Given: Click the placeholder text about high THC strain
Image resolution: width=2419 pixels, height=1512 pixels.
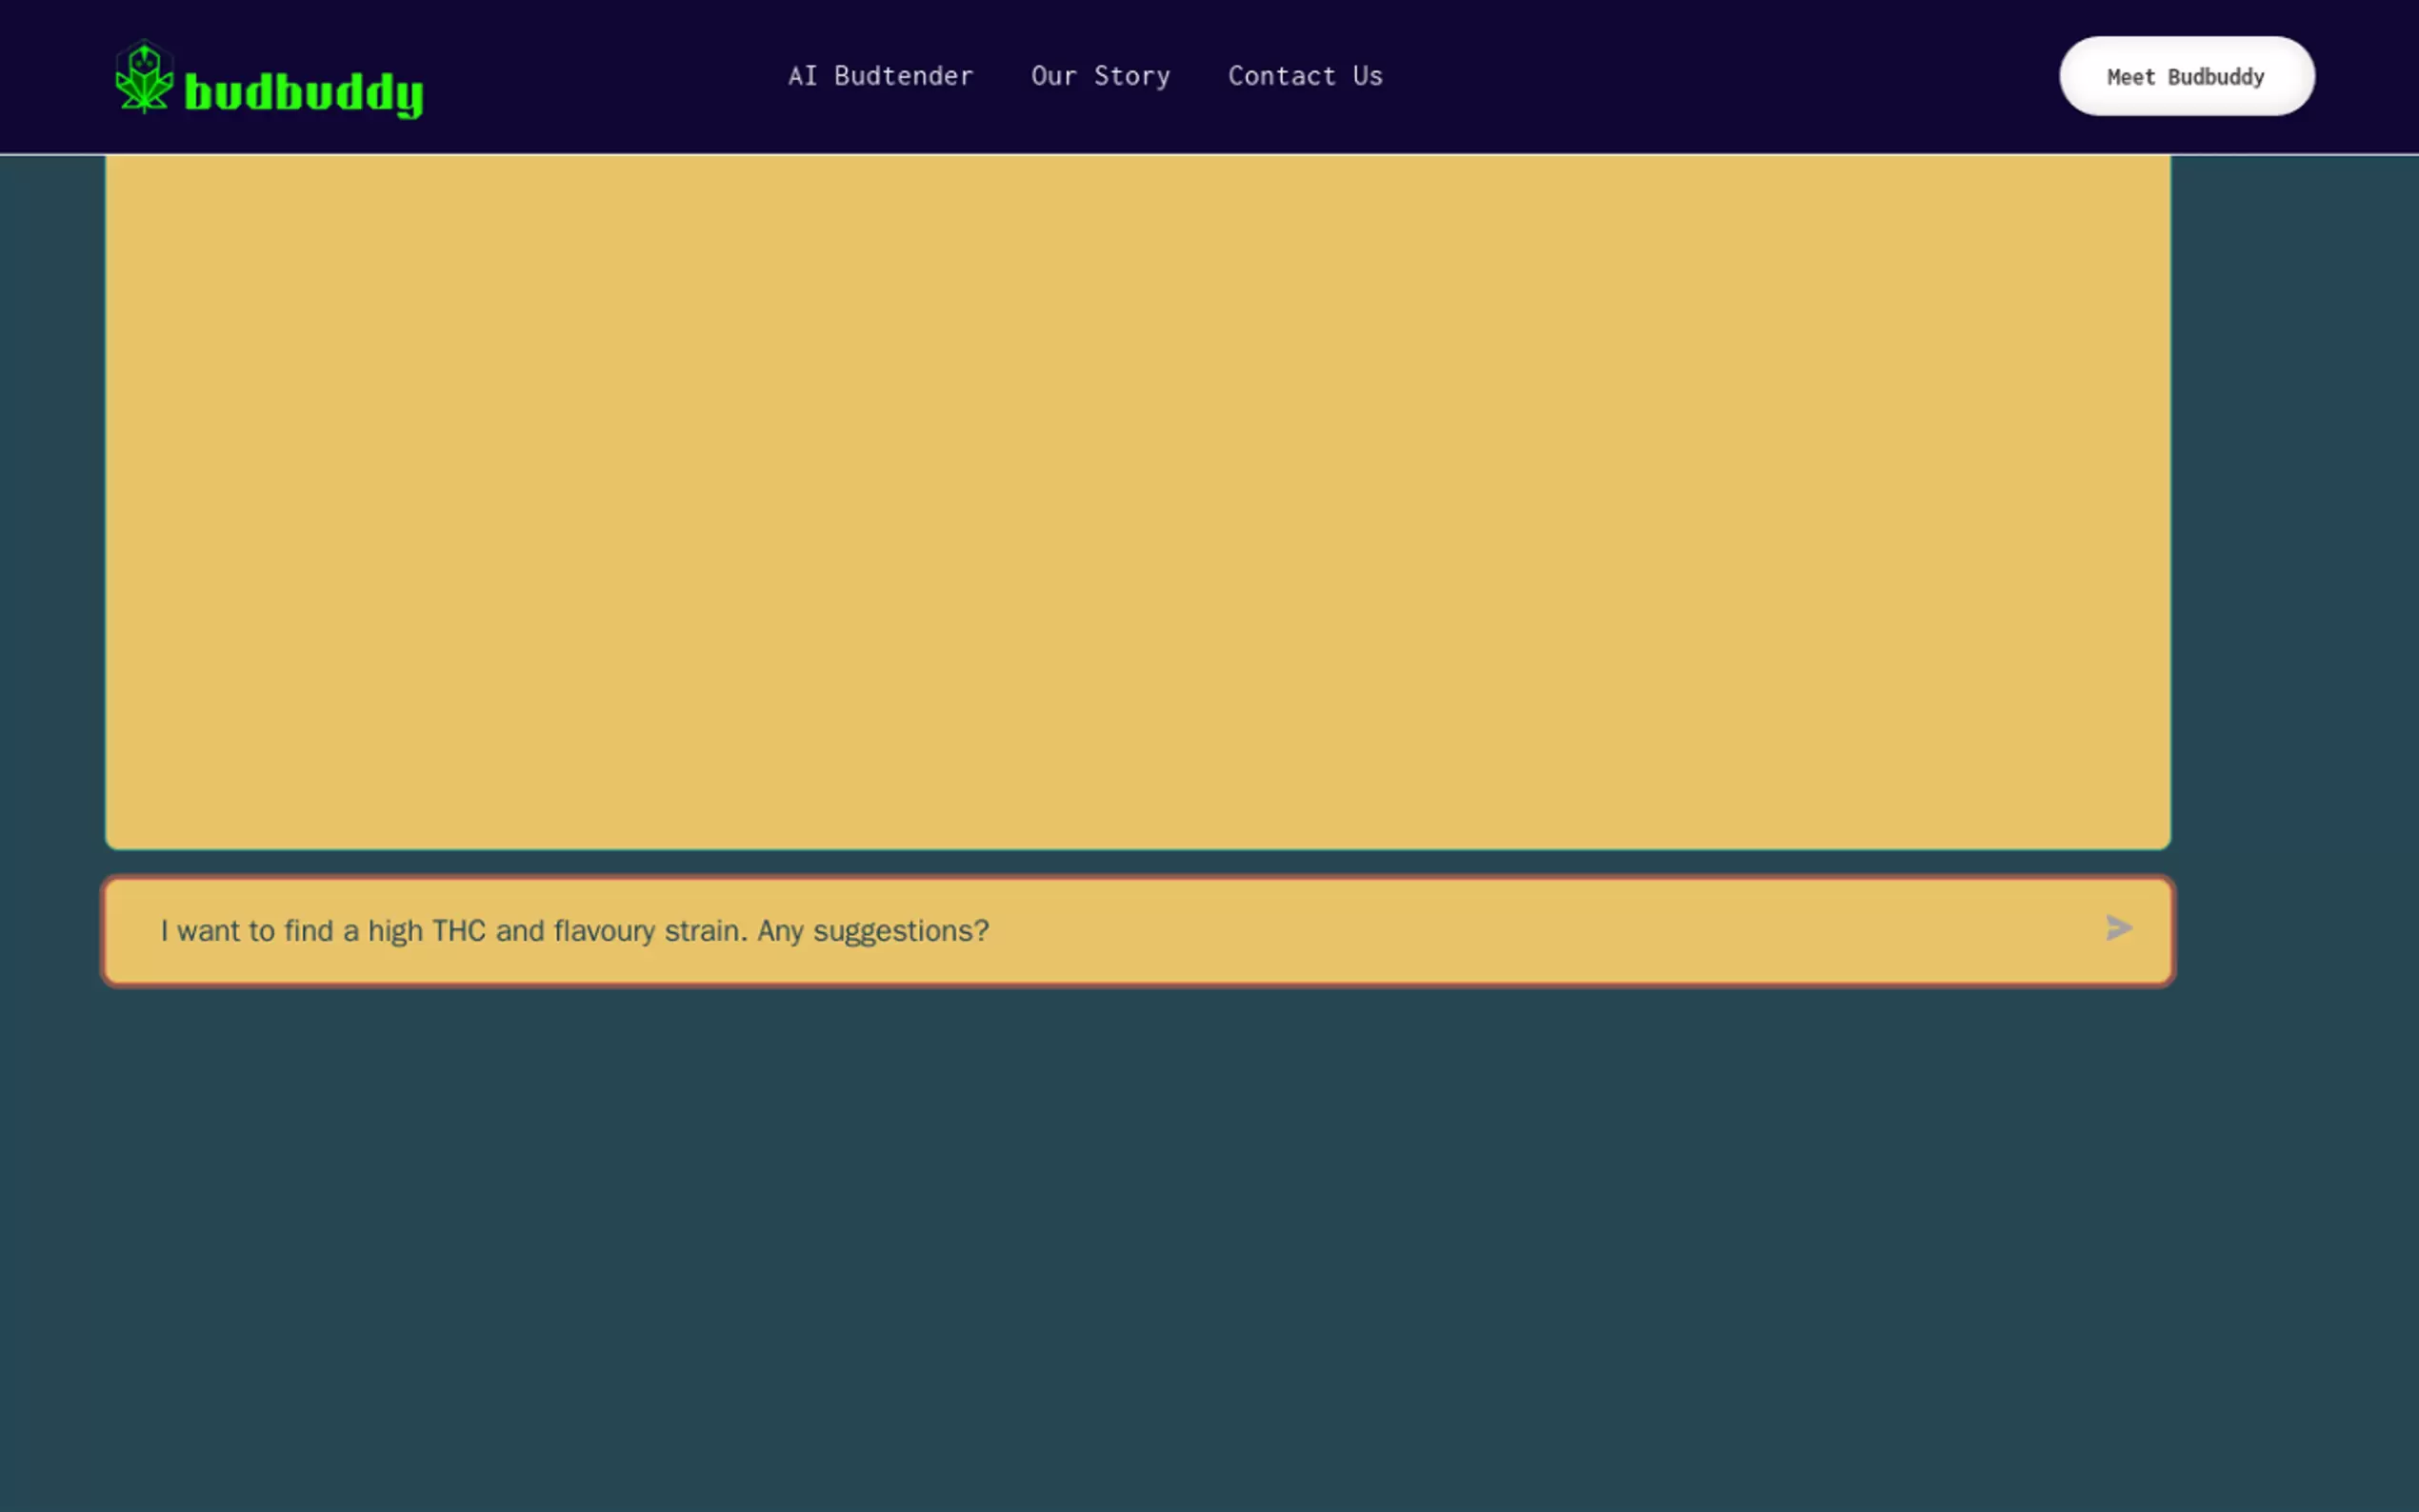Looking at the screenshot, I should point(575,931).
